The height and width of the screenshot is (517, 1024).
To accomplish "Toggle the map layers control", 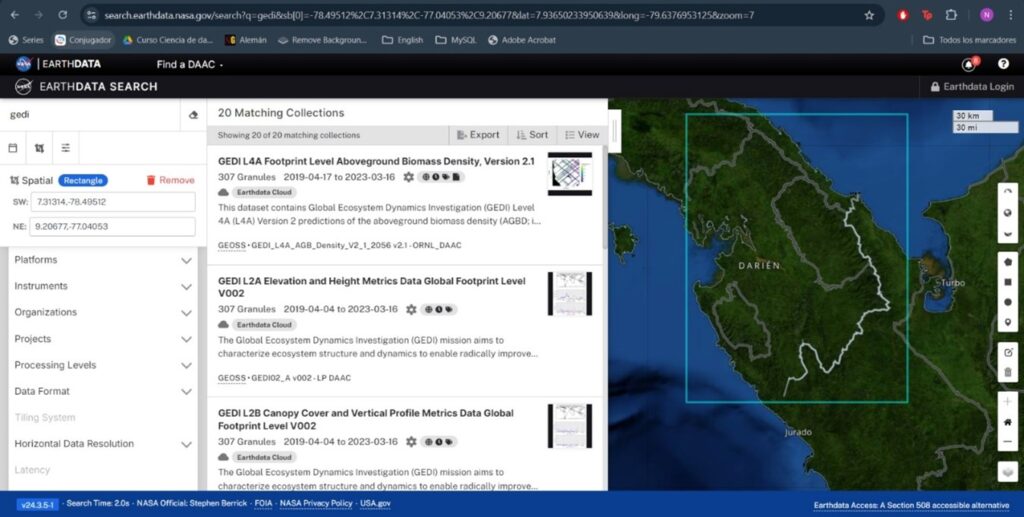I will 1007,471.
